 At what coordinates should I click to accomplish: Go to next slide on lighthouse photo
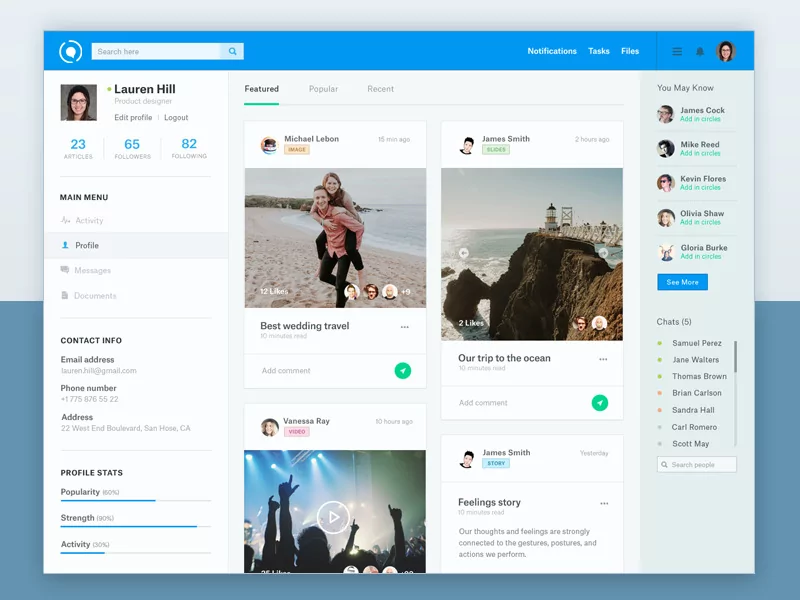click(603, 253)
